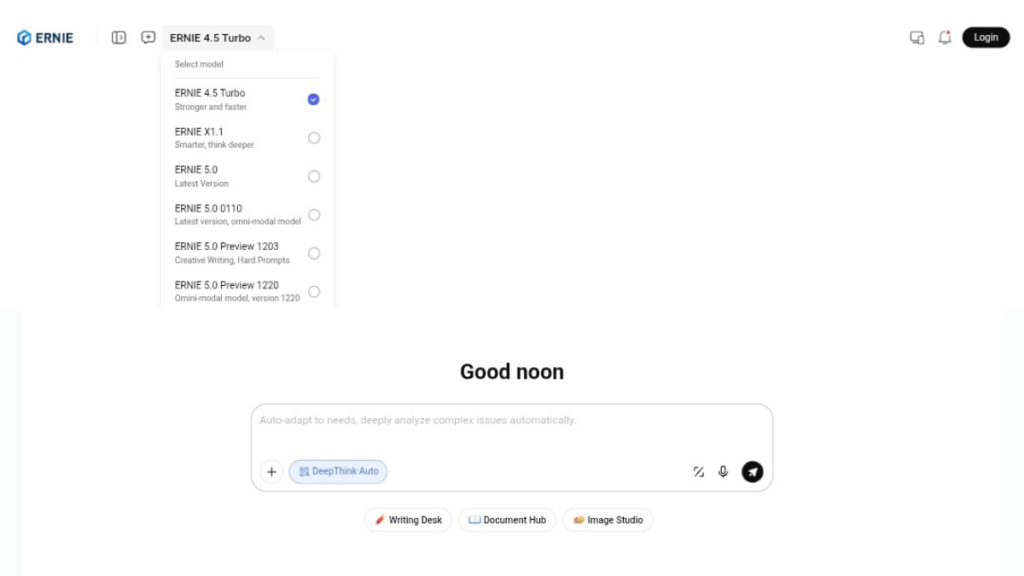Send the message with the arrow button

tap(752, 472)
